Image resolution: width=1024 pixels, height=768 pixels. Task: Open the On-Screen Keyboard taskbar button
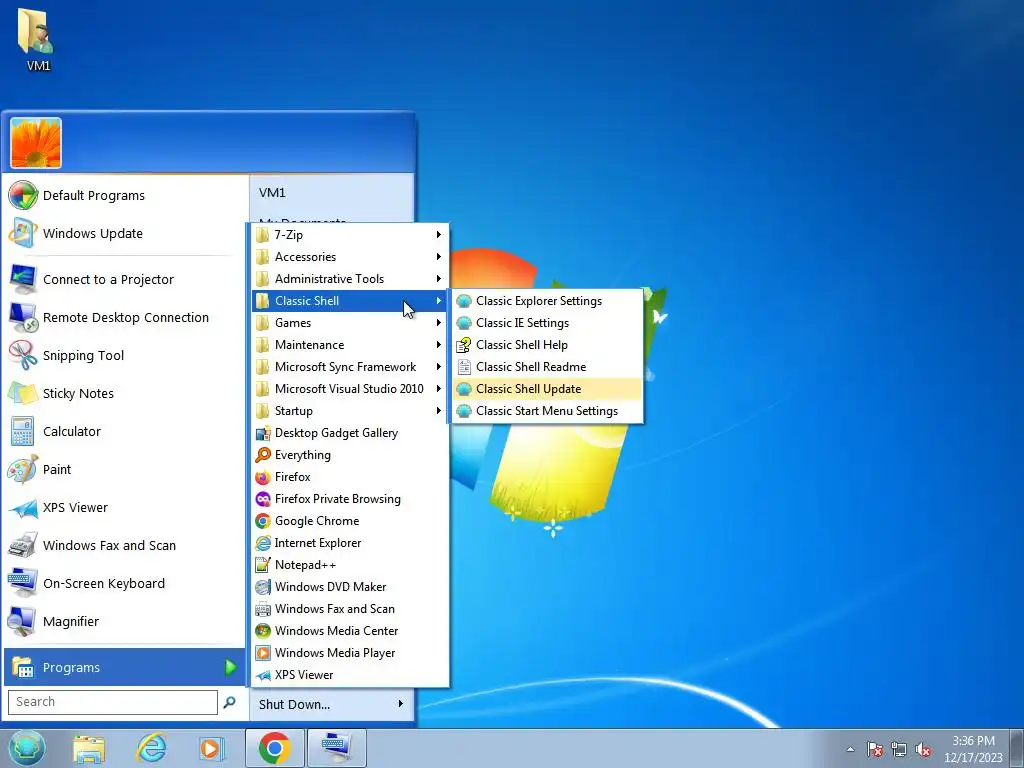click(x=337, y=748)
